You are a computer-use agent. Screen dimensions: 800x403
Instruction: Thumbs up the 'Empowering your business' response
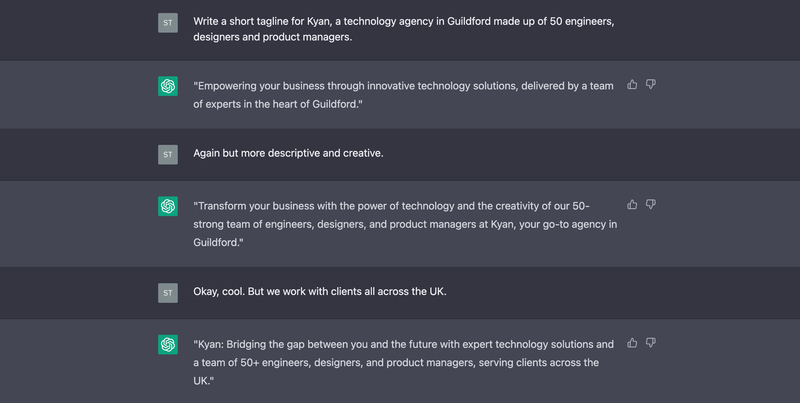(x=632, y=84)
